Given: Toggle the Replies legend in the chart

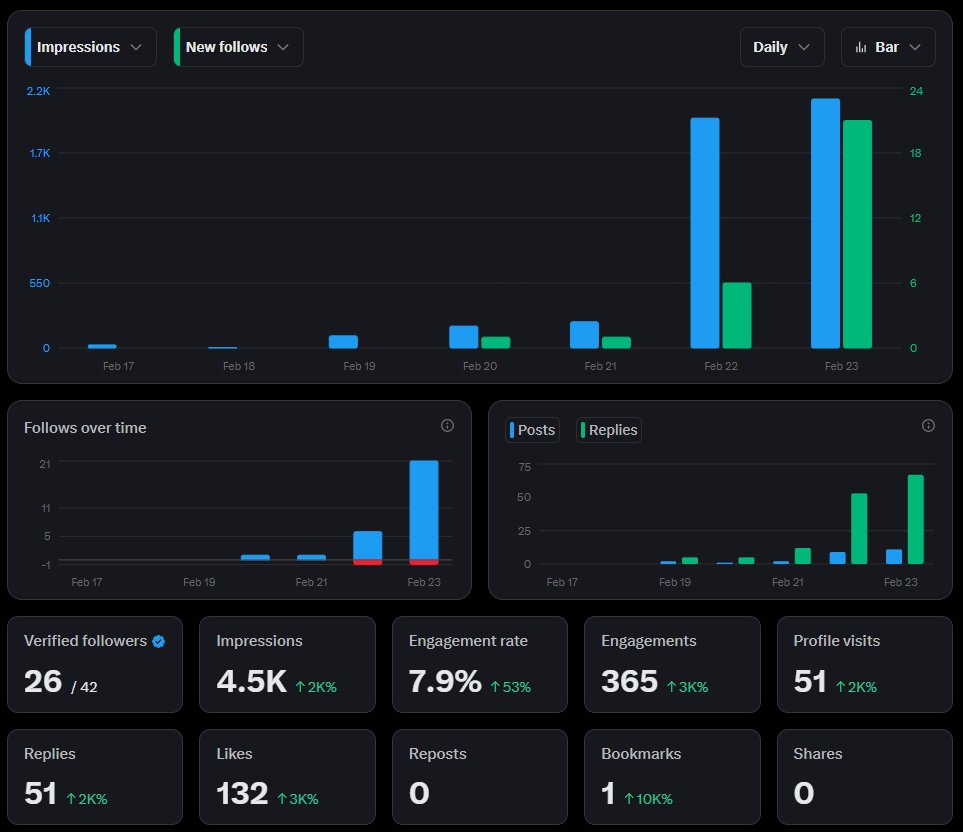Looking at the screenshot, I should [x=609, y=430].
